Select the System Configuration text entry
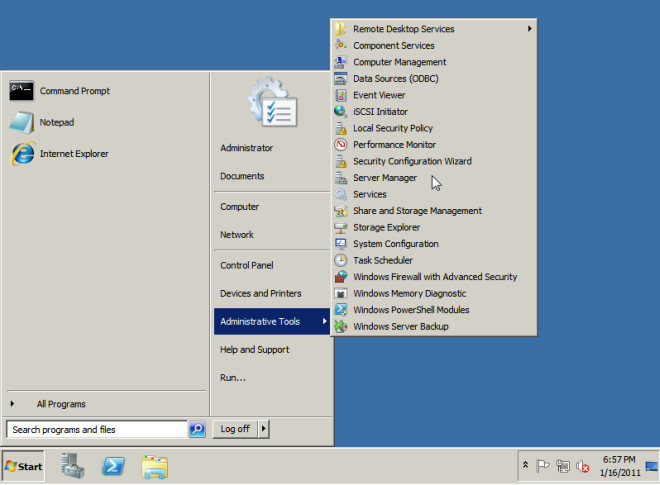Viewport: 660px width, 485px height. pyautogui.click(x=396, y=244)
